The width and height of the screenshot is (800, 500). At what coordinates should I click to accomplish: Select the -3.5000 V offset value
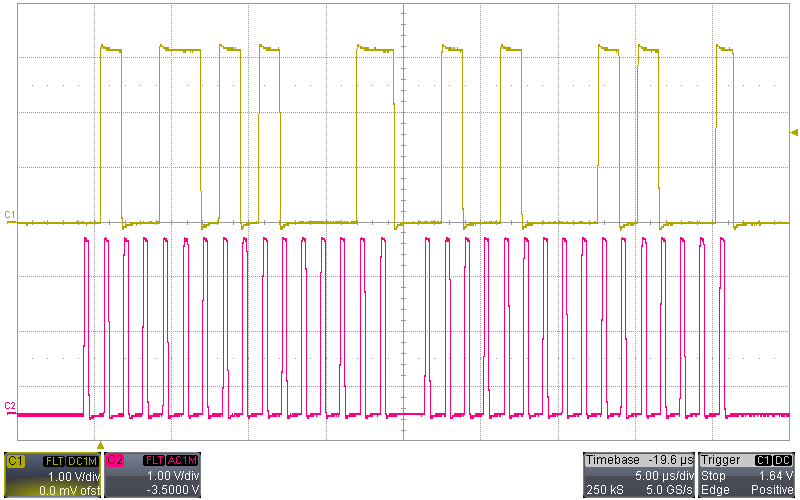[173, 490]
